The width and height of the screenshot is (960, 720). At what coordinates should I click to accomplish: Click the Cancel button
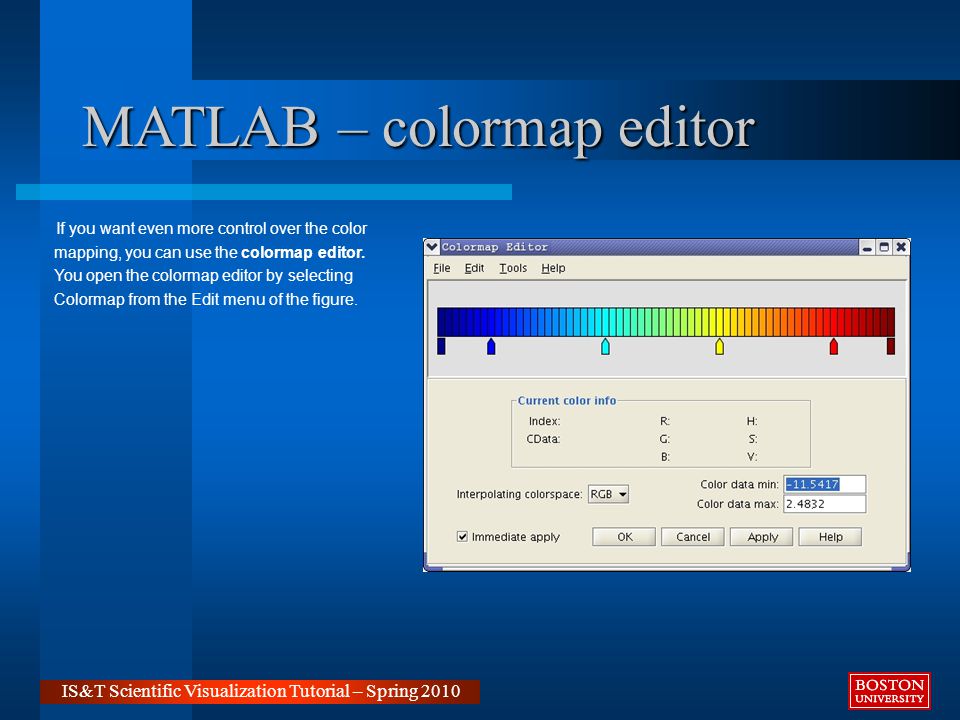click(692, 537)
